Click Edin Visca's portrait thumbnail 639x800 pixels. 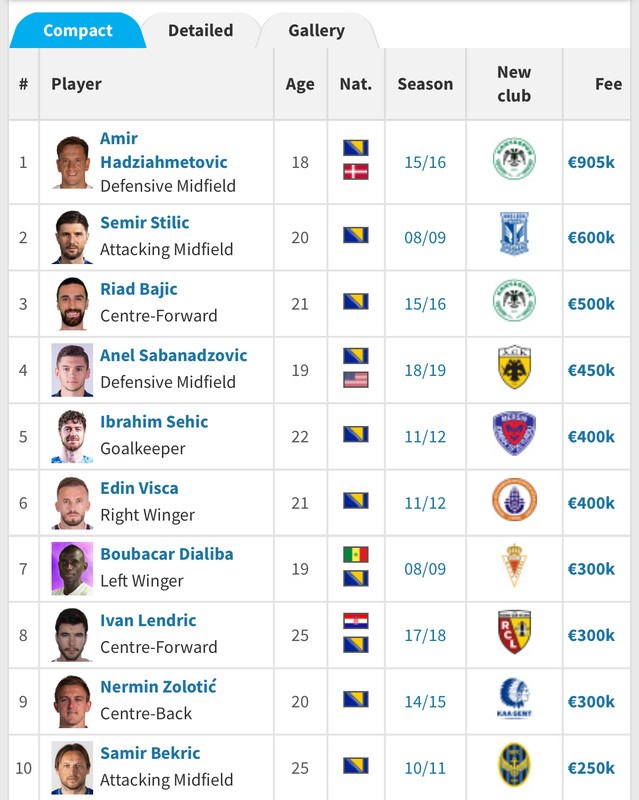click(72, 503)
